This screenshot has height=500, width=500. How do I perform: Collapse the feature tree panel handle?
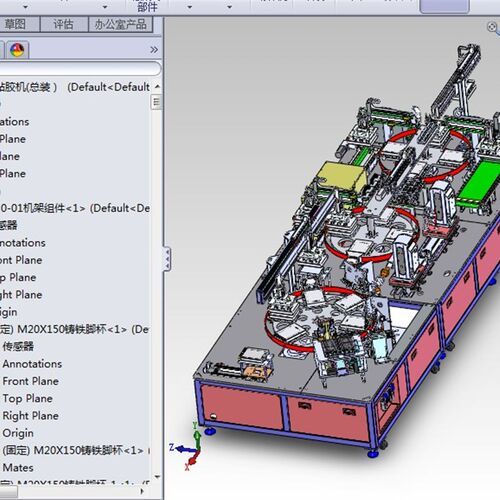[167, 258]
